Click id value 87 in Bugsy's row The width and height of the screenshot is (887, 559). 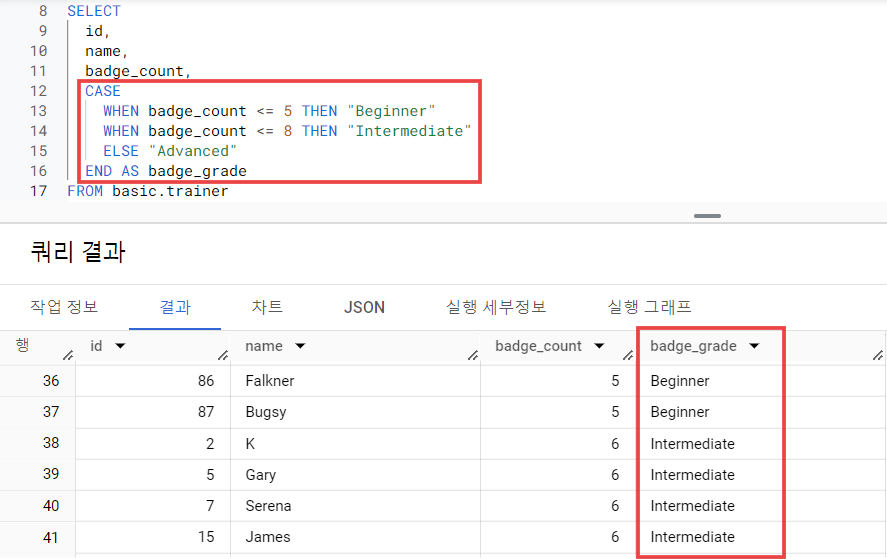pos(206,412)
